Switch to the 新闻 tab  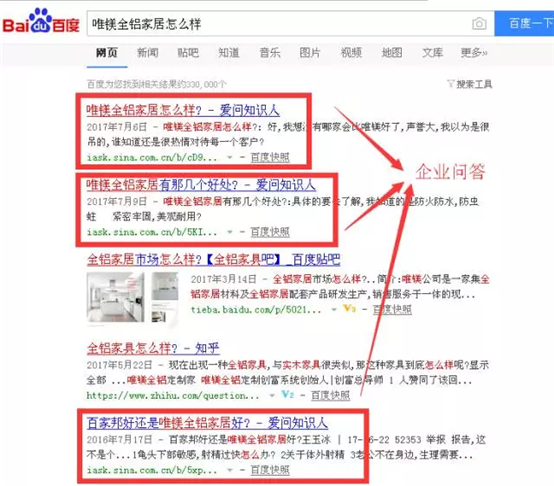(148, 53)
